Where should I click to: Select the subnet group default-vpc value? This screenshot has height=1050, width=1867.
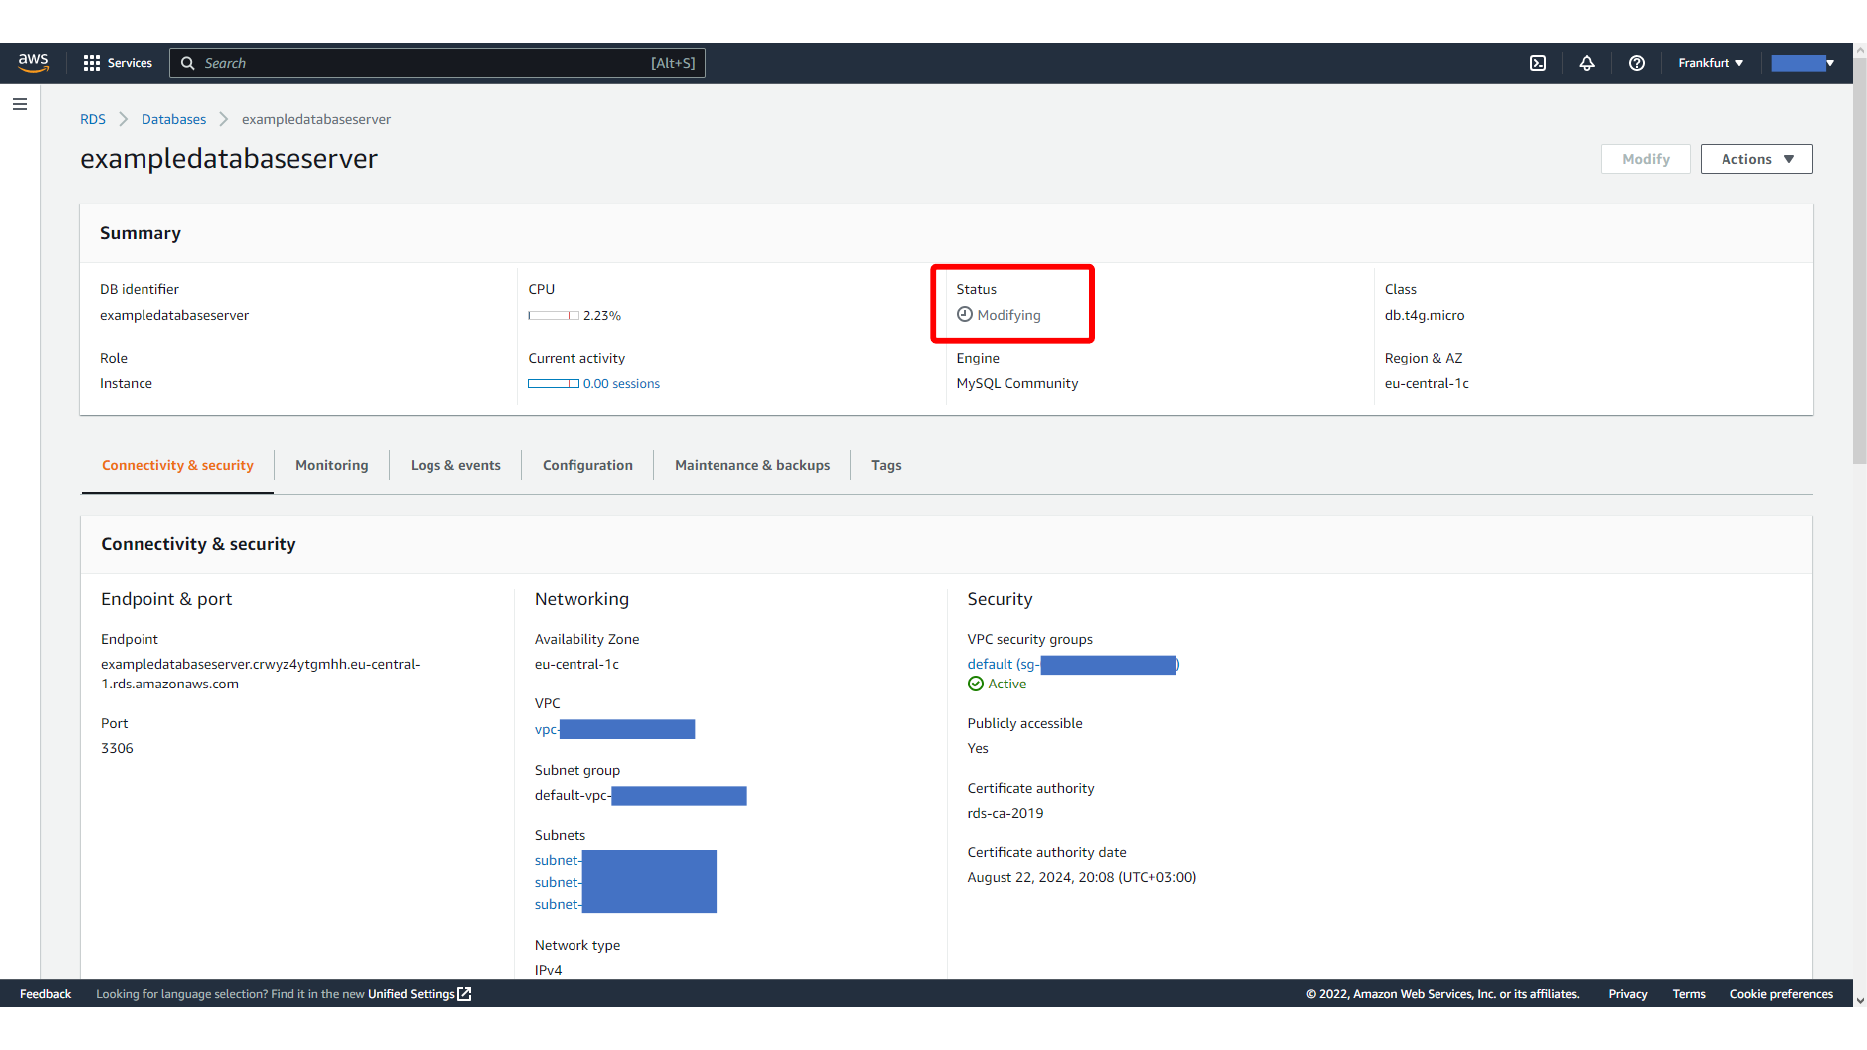pyautogui.click(x=641, y=796)
